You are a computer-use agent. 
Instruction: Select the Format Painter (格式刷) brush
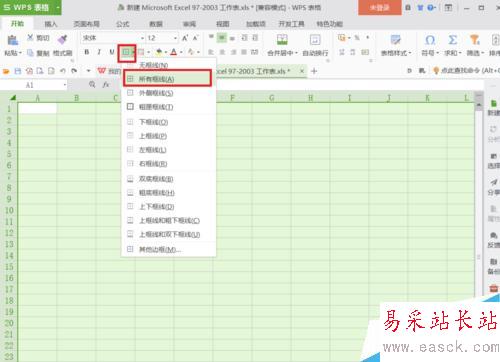62,40
